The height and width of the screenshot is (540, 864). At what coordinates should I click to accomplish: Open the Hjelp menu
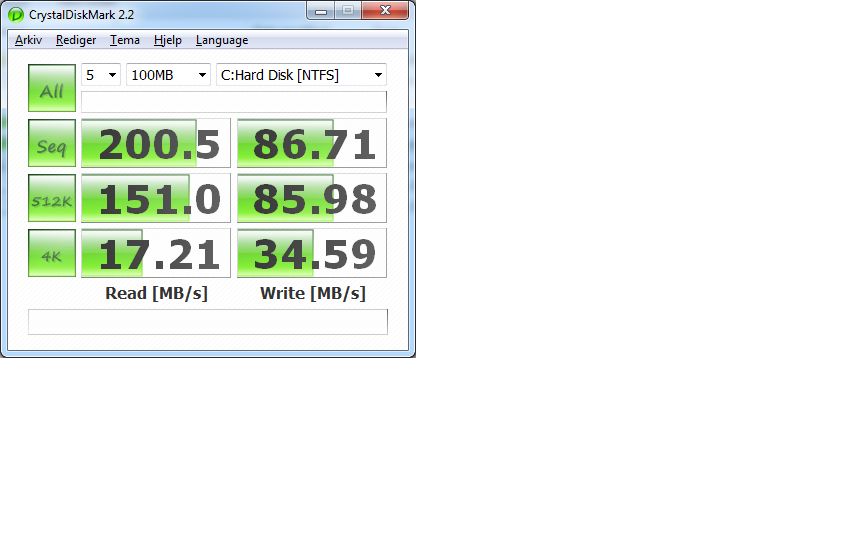point(168,40)
